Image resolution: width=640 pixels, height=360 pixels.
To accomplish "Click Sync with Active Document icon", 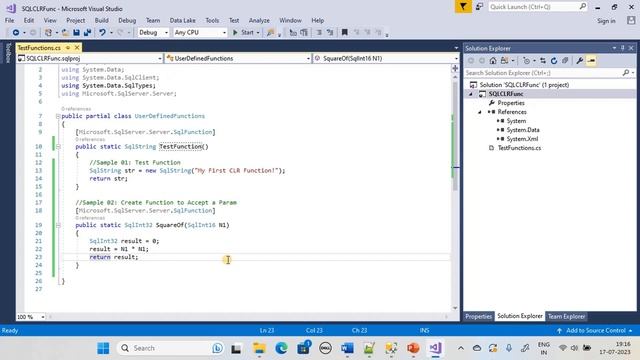I will [543, 60].
